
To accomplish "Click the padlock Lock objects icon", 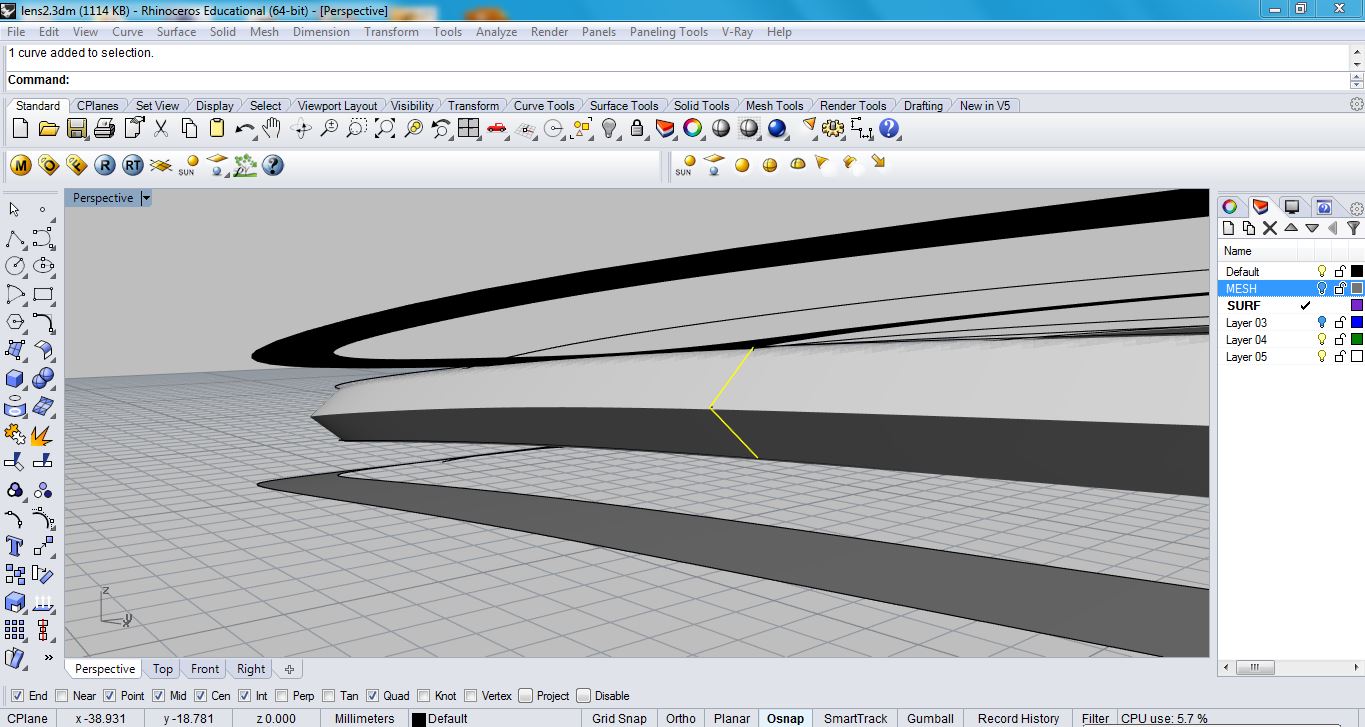I will (x=637, y=129).
